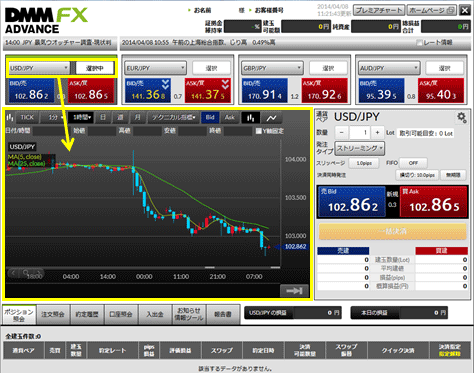Open the テクニカル指標 dropdown
The width and height of the screenshot is (474, 373).
pos(173,117)
